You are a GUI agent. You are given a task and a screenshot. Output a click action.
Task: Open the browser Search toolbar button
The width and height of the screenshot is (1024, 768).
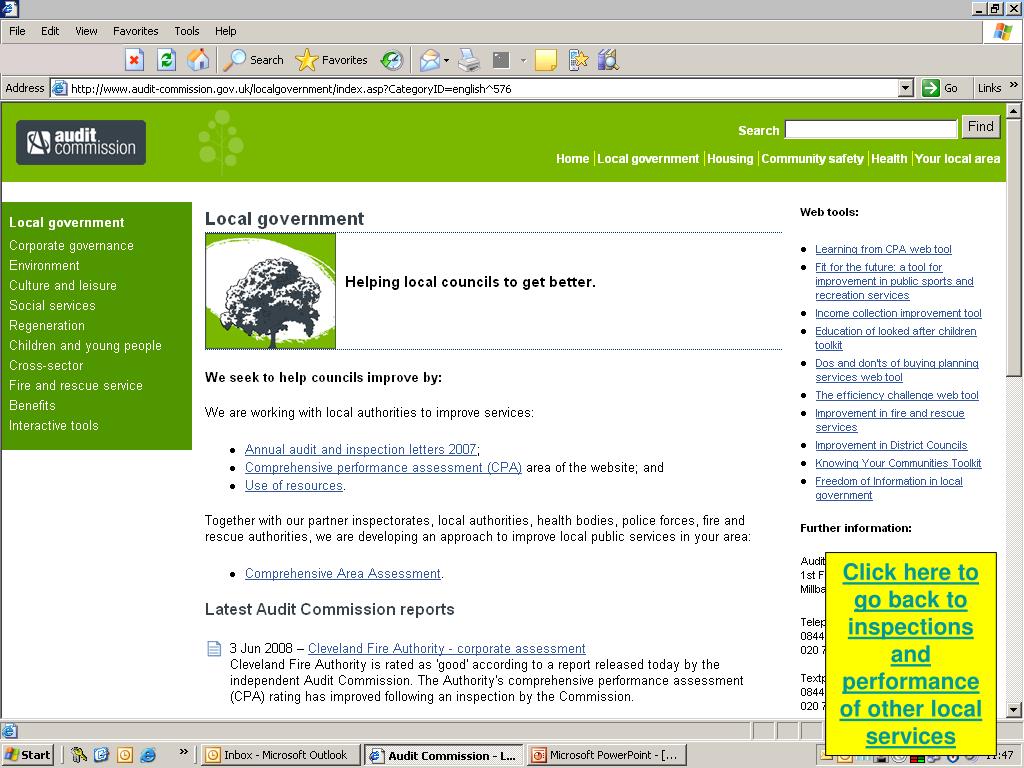(x=253, y=60)
